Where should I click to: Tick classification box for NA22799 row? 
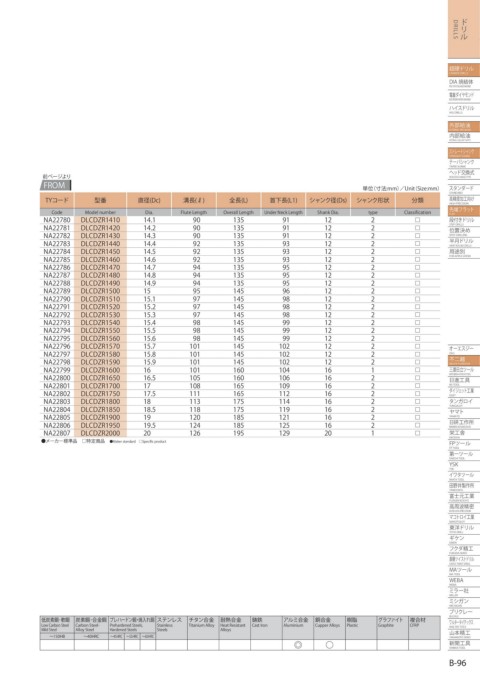(x=417, y=370)
